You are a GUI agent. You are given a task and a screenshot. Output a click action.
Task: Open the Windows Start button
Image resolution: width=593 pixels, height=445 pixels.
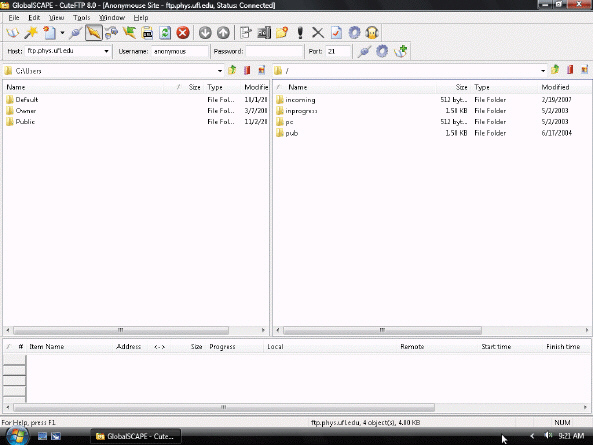[17, 436]
